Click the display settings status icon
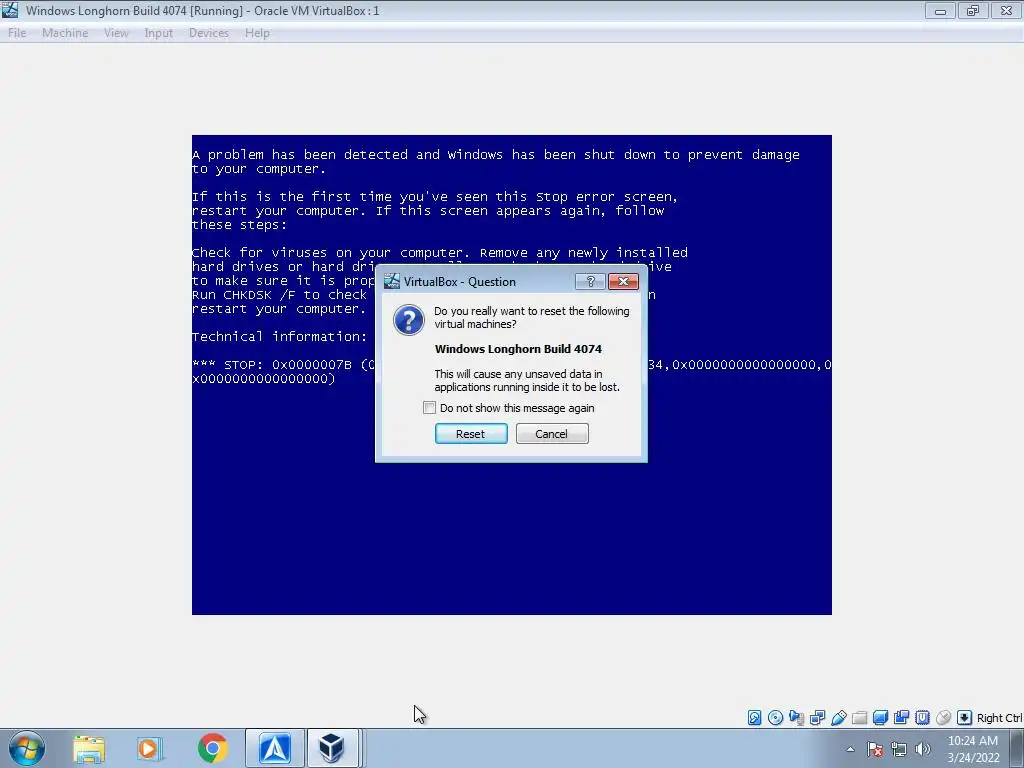 880,718
